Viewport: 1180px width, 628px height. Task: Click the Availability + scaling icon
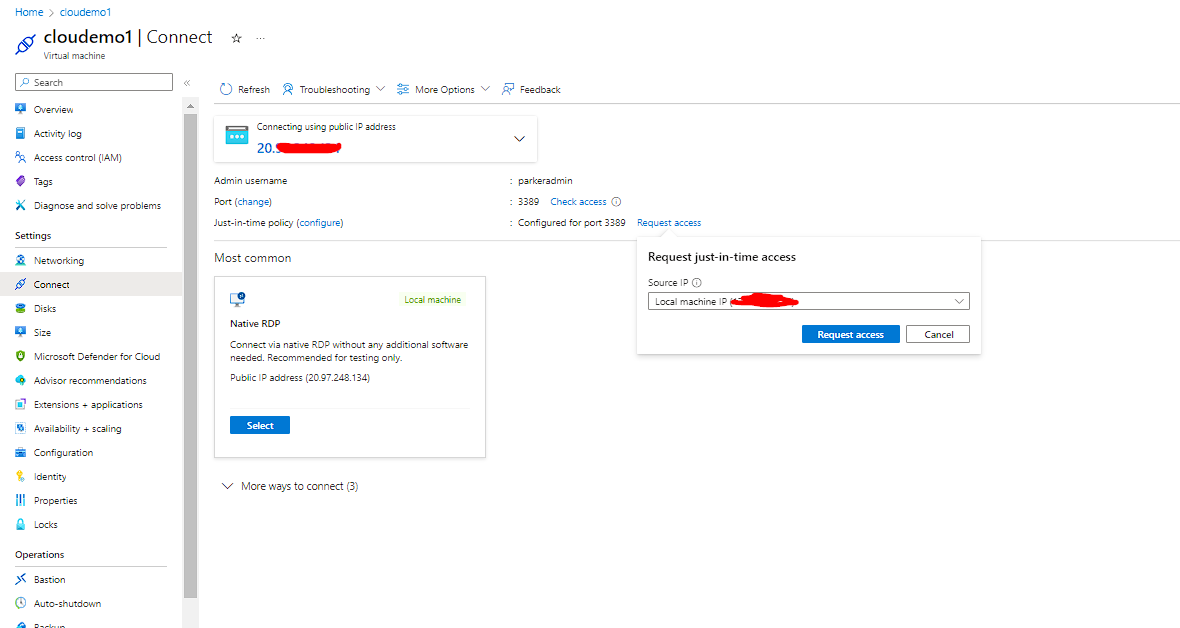(20, 428)
